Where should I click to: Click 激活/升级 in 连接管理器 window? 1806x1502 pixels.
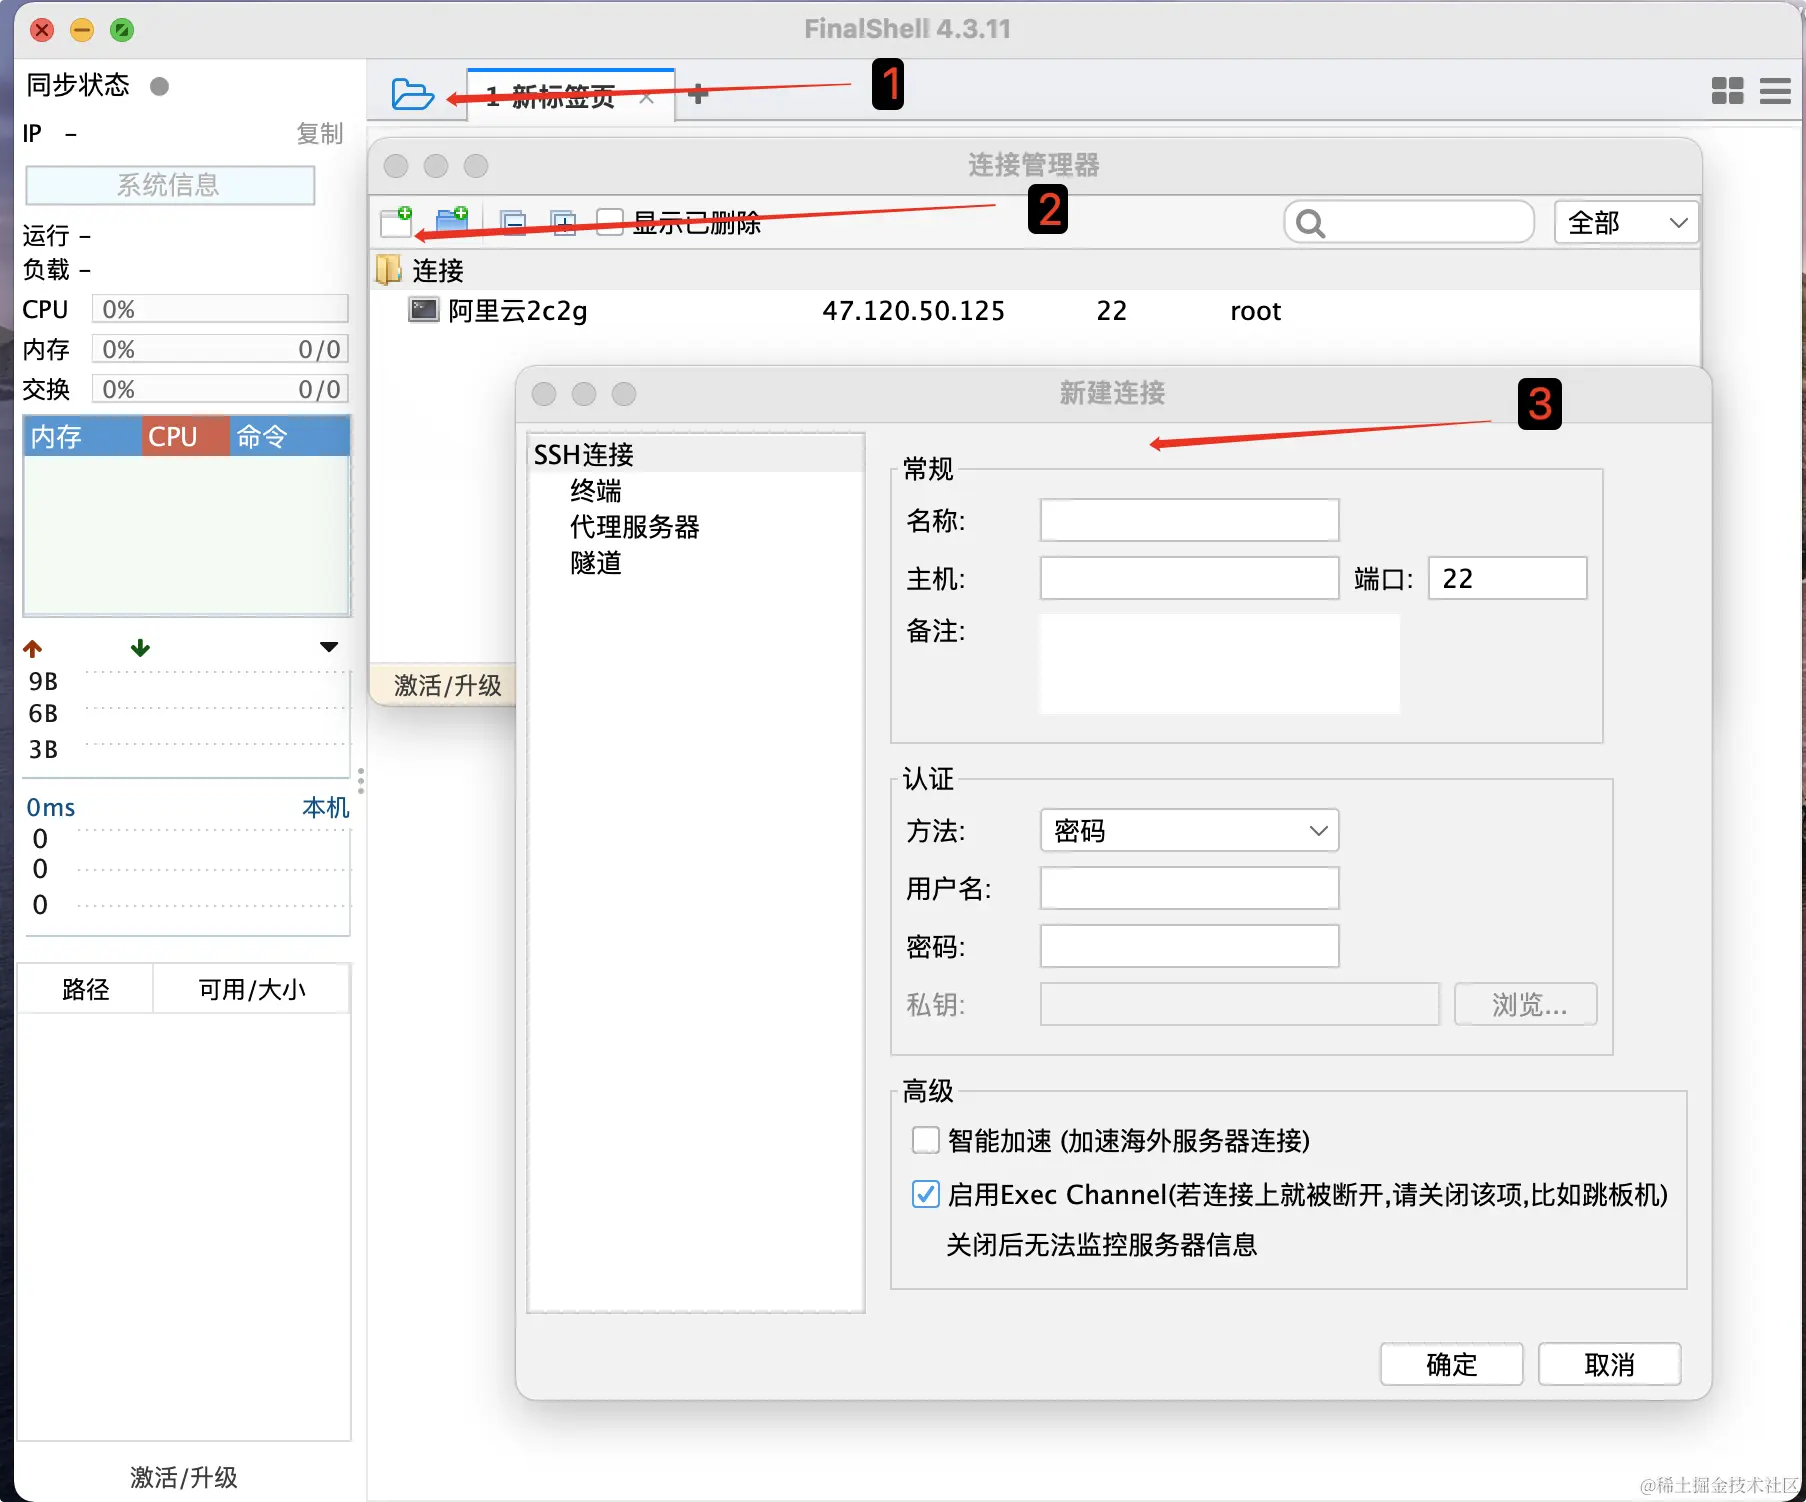click(x=447, y=685)
